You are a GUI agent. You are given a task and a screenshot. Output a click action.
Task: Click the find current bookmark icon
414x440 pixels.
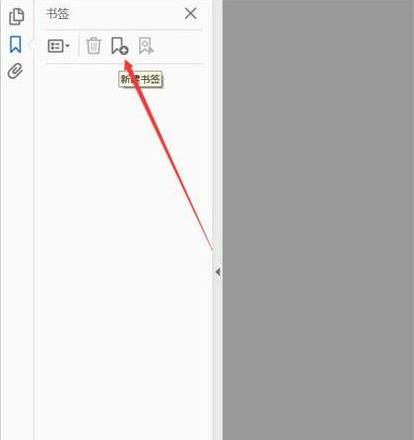[x=146, y=46]
